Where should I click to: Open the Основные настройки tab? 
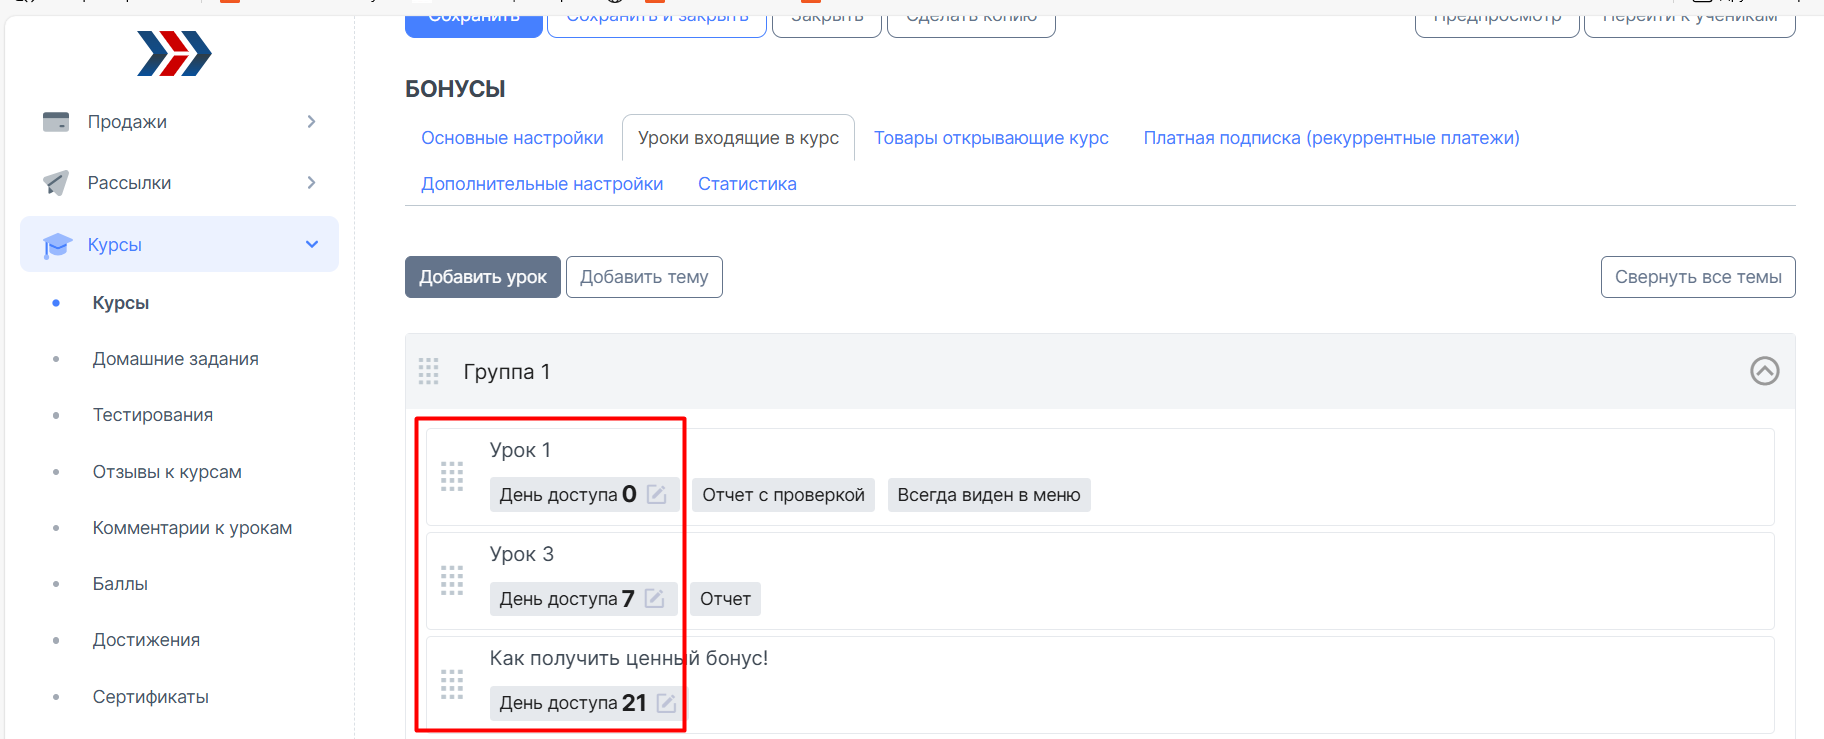point(512,138)
